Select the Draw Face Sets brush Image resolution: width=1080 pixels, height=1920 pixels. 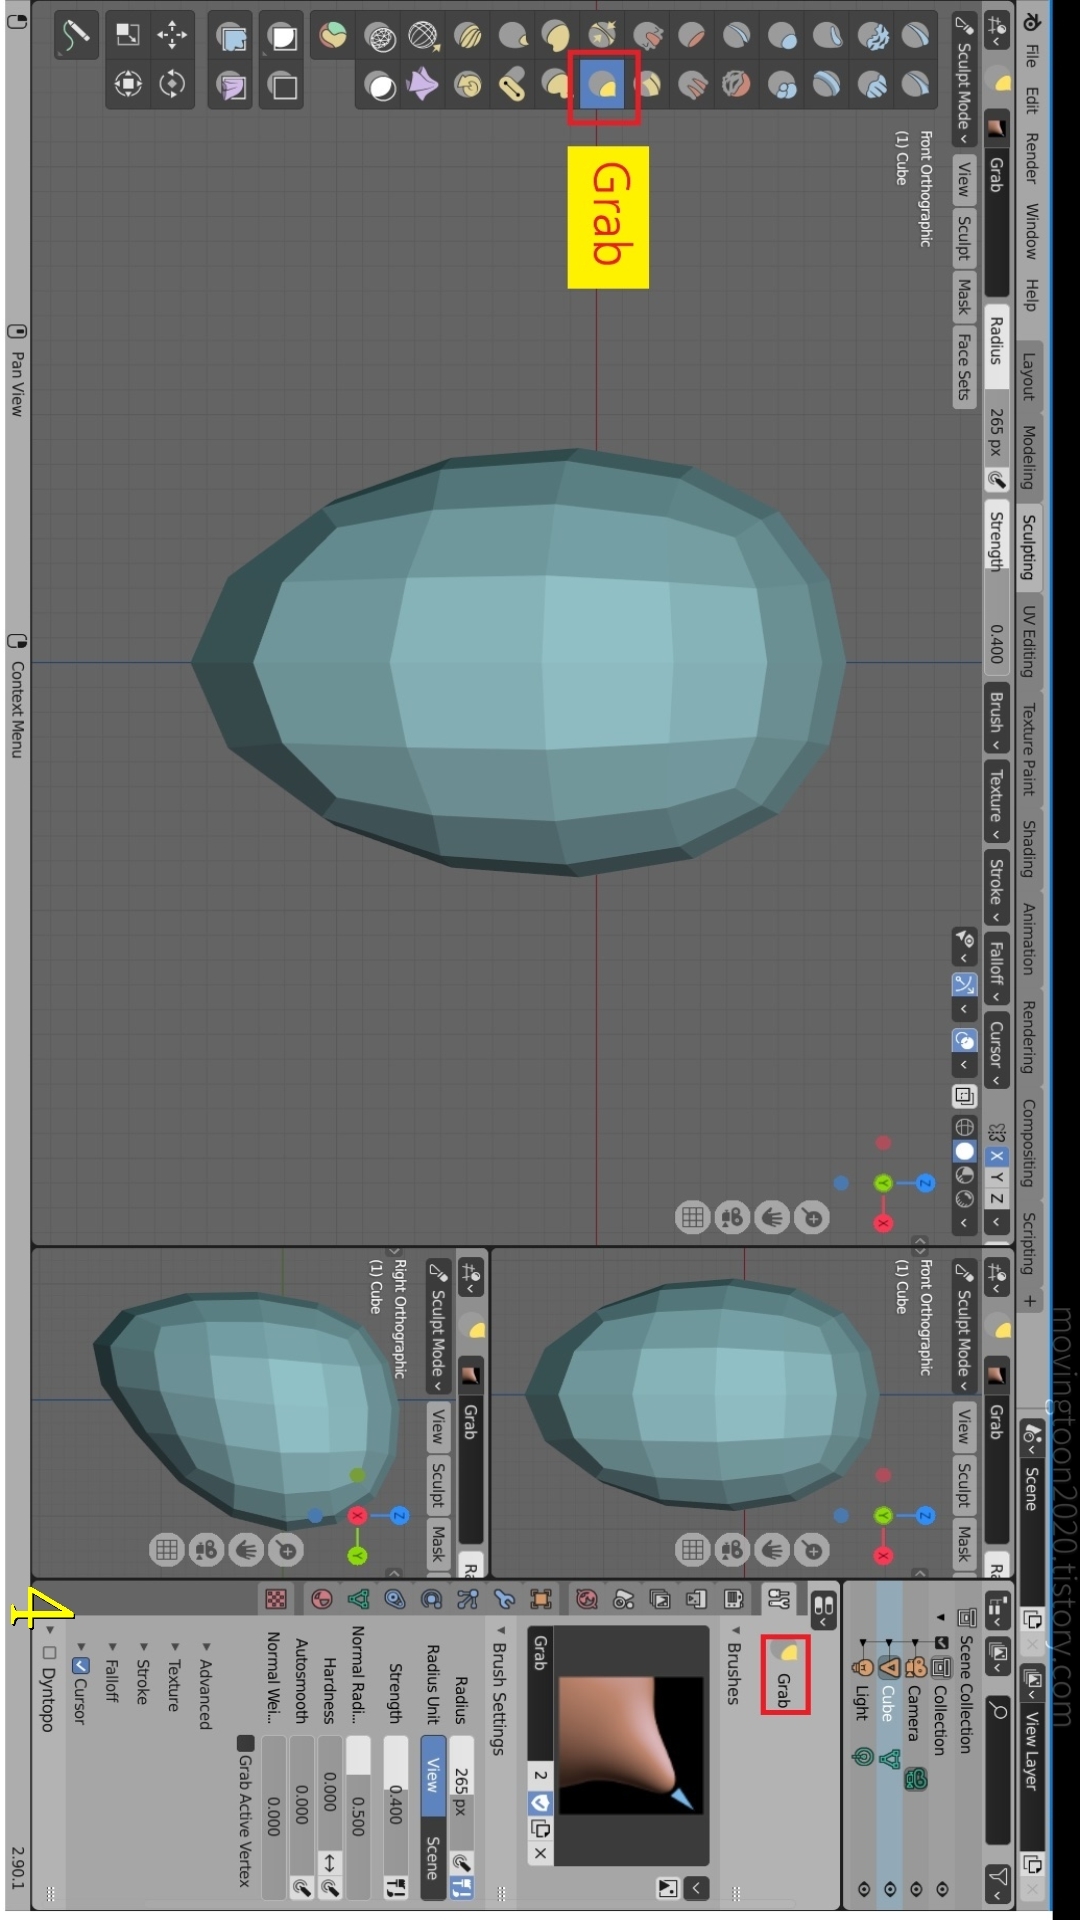coord(333,35)
